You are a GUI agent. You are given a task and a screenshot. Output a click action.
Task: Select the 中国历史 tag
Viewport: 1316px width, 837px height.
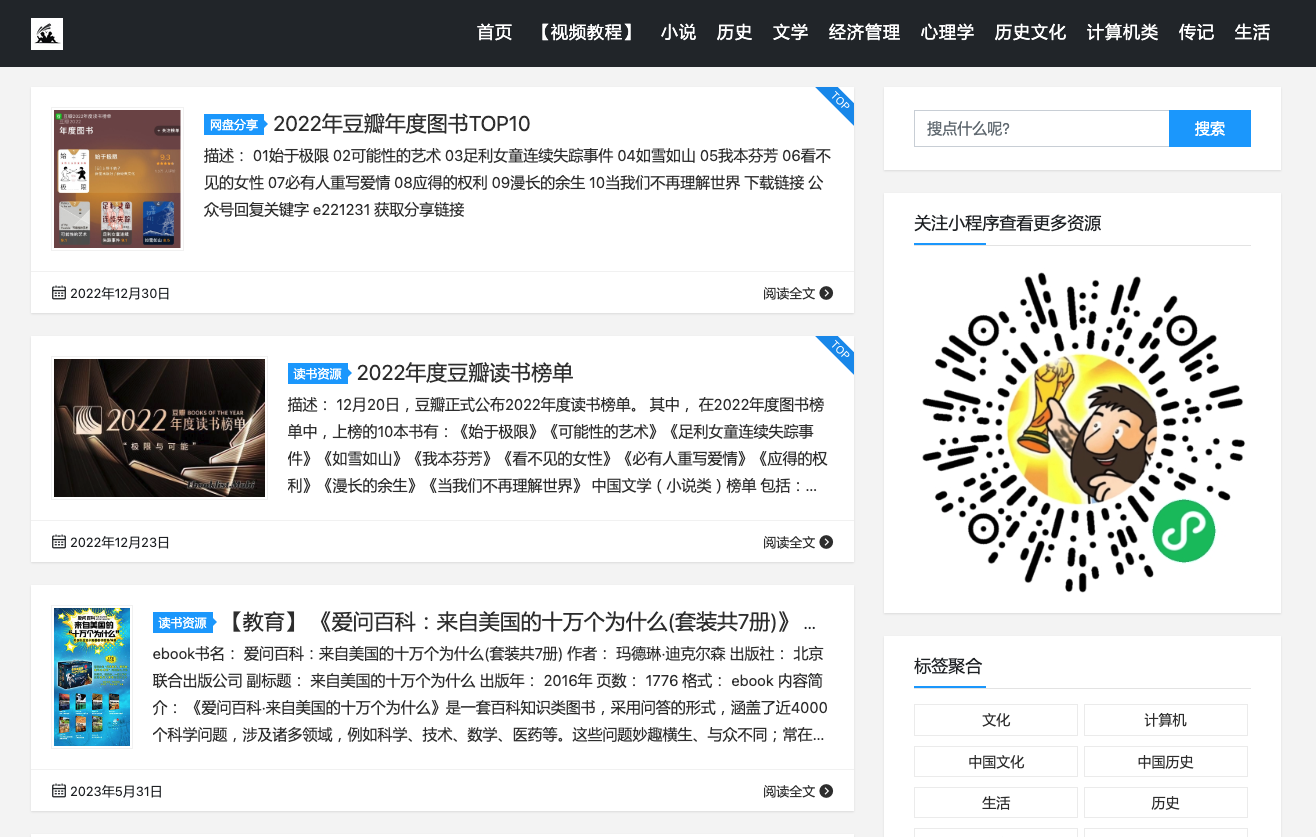pos(1166,762)
